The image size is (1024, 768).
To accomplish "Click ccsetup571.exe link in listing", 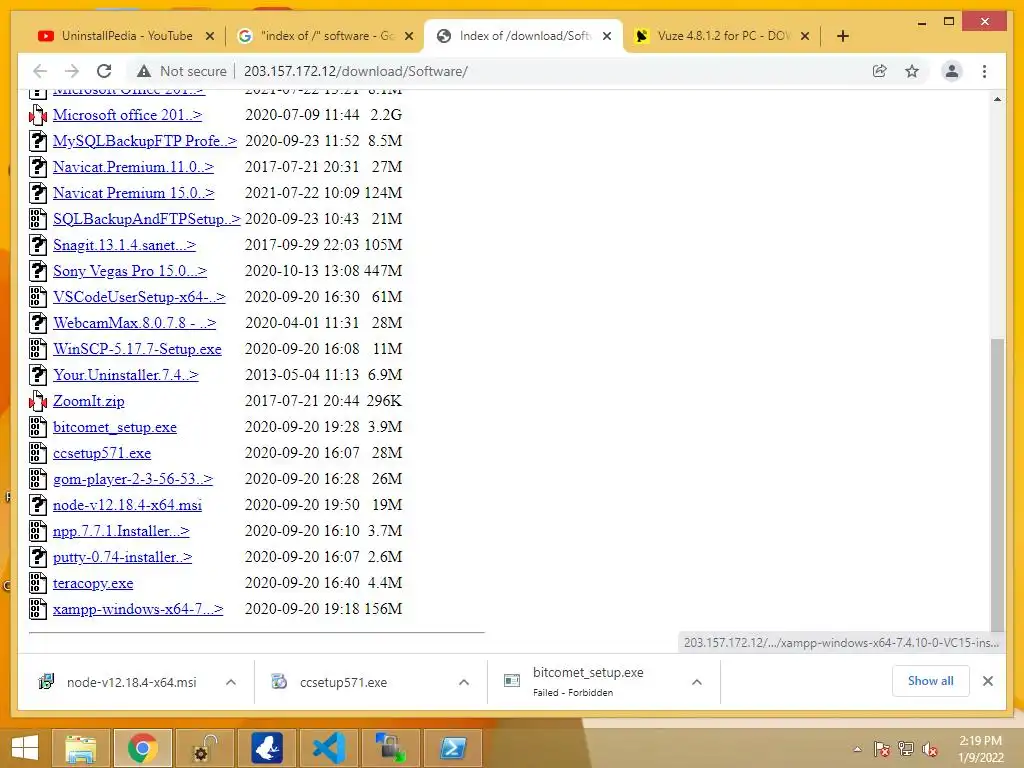I will pyautogui.click(x=102, y=453).
